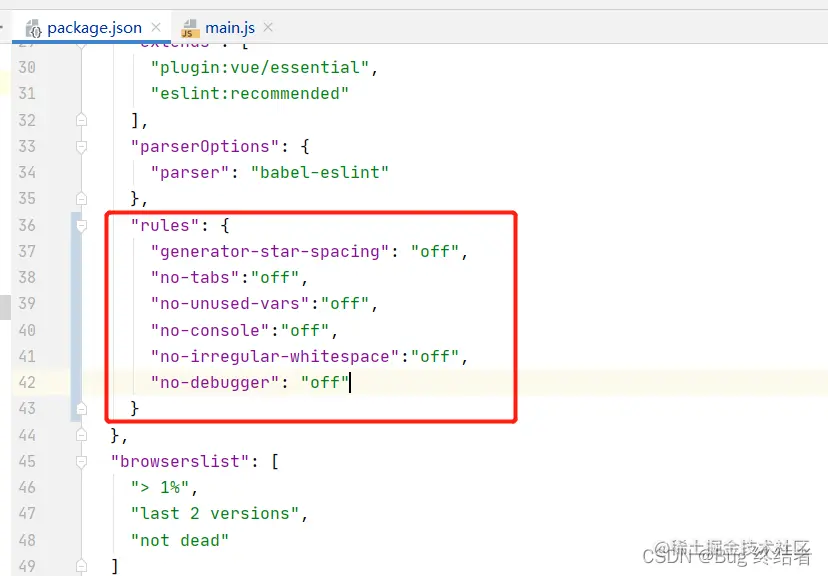Click the "generator-star-spacing" key
Viewport: 828px width, 576px height.
[x=270, y=251]
